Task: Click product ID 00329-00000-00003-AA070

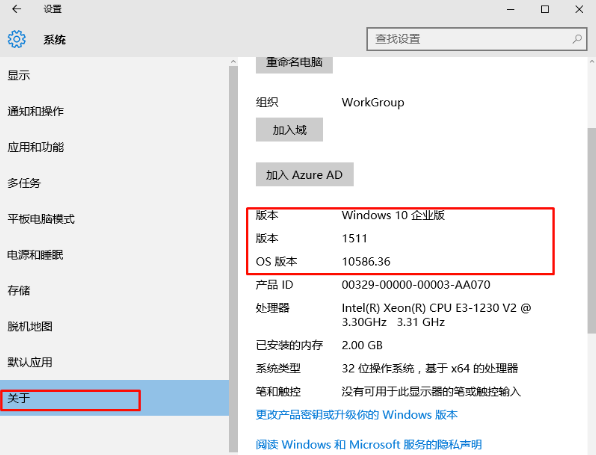Action: coord(416,285)
